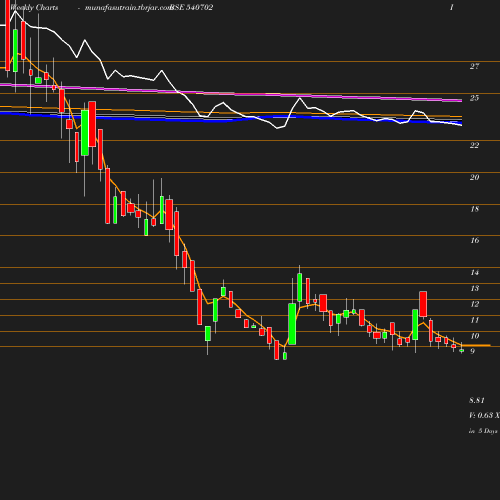
Task: Click the price axis label 12
Action: [475, 304]
